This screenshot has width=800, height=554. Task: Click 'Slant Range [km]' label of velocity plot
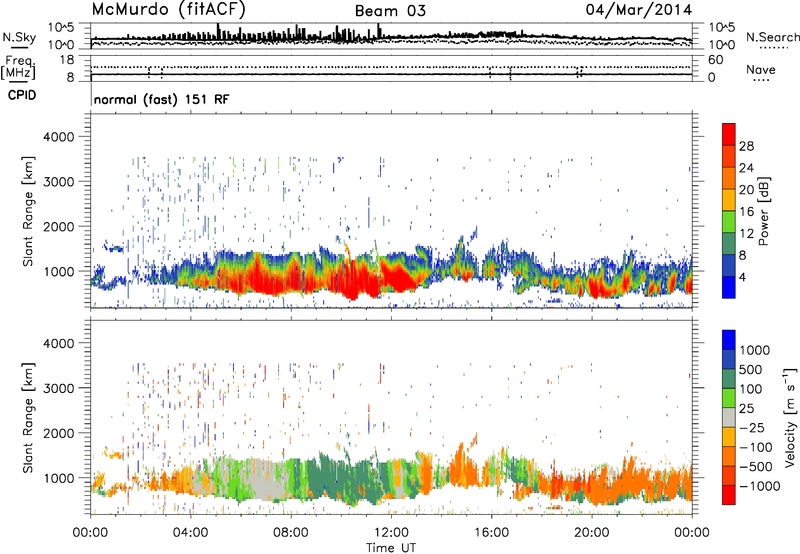pos(29,417)
